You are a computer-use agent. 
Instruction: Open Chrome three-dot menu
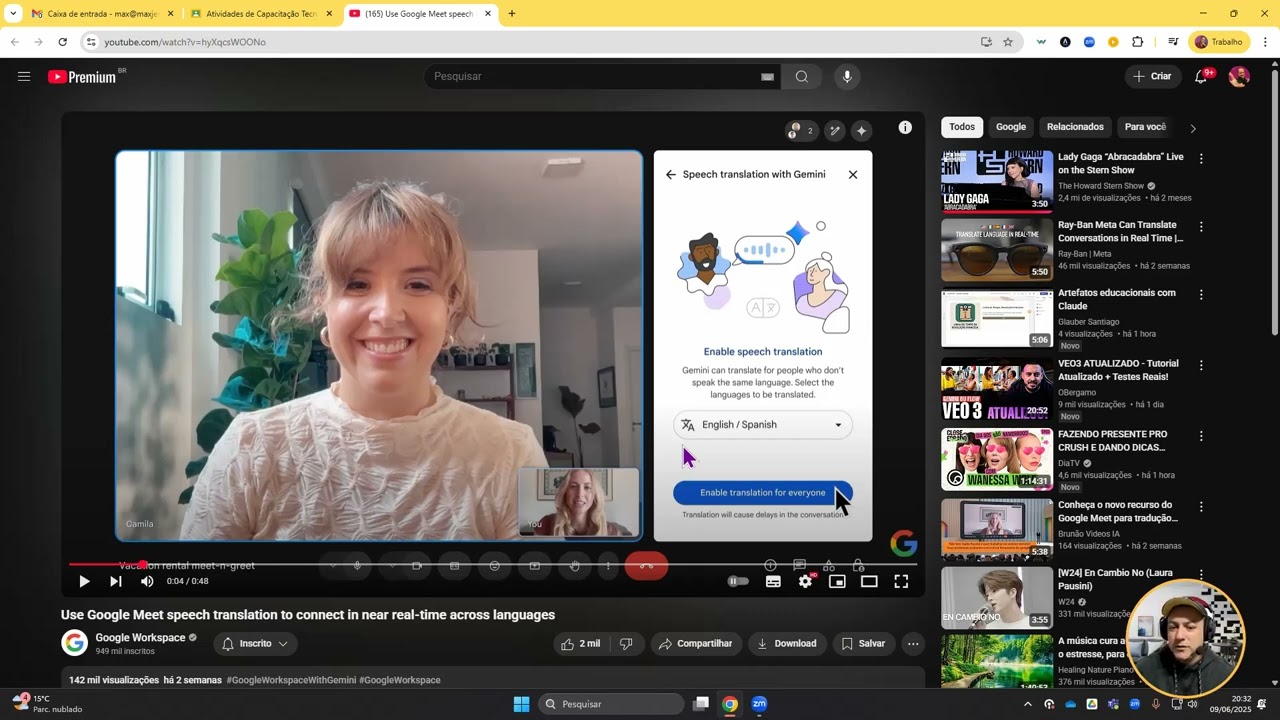pyautogui.click(x=1265, y=42)
